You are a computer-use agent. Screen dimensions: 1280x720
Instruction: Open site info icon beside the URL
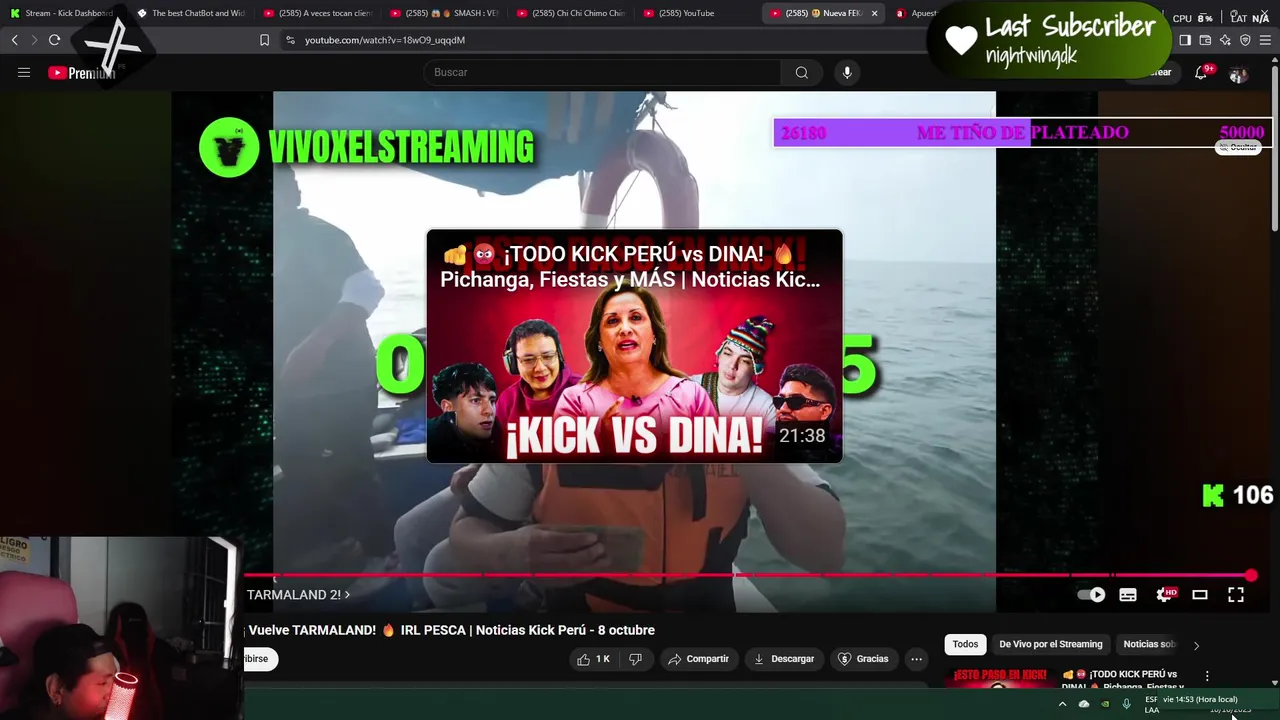pyautogui.click(x=290, y=40)
